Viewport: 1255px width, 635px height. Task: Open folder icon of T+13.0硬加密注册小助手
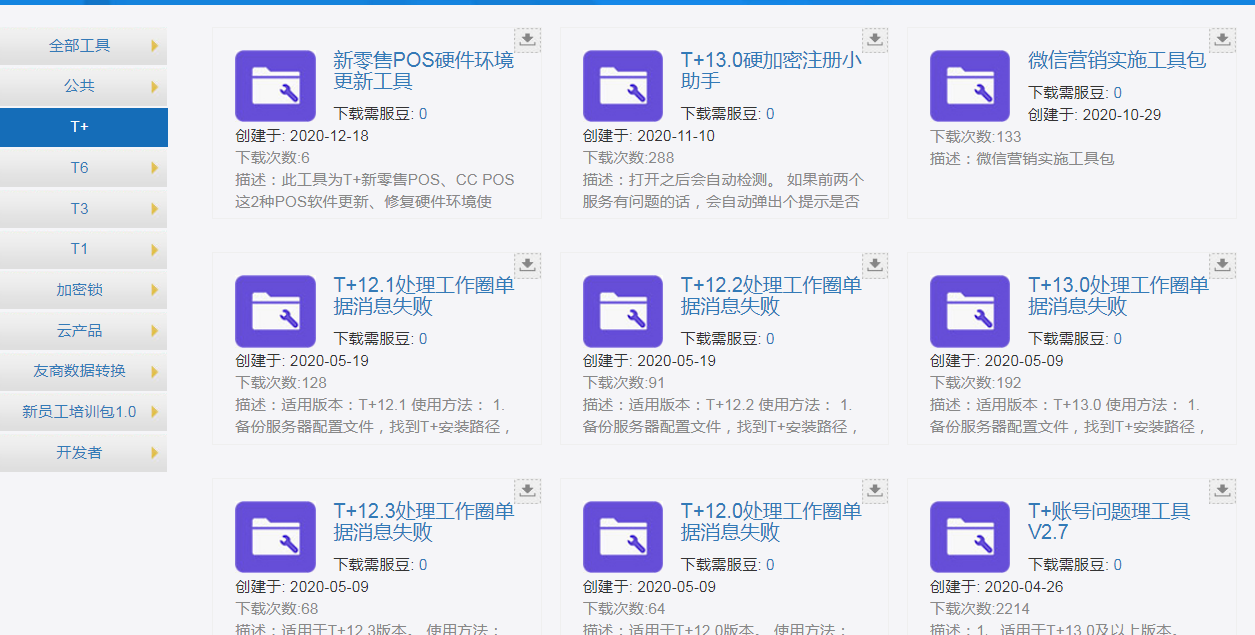[623, 86]
